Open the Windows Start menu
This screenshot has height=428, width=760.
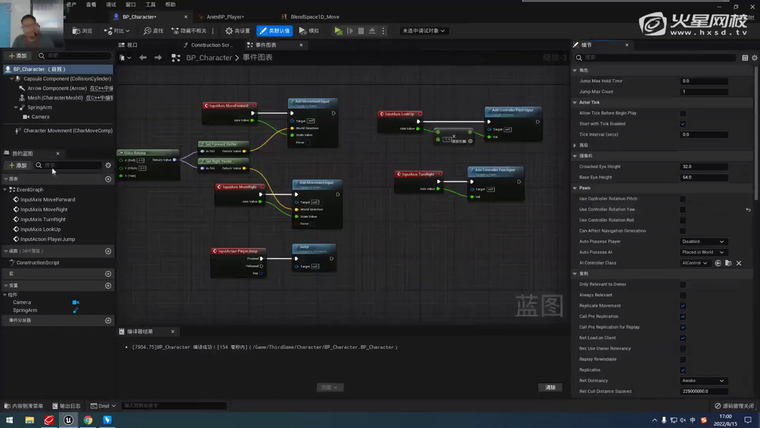coord(10,420)
